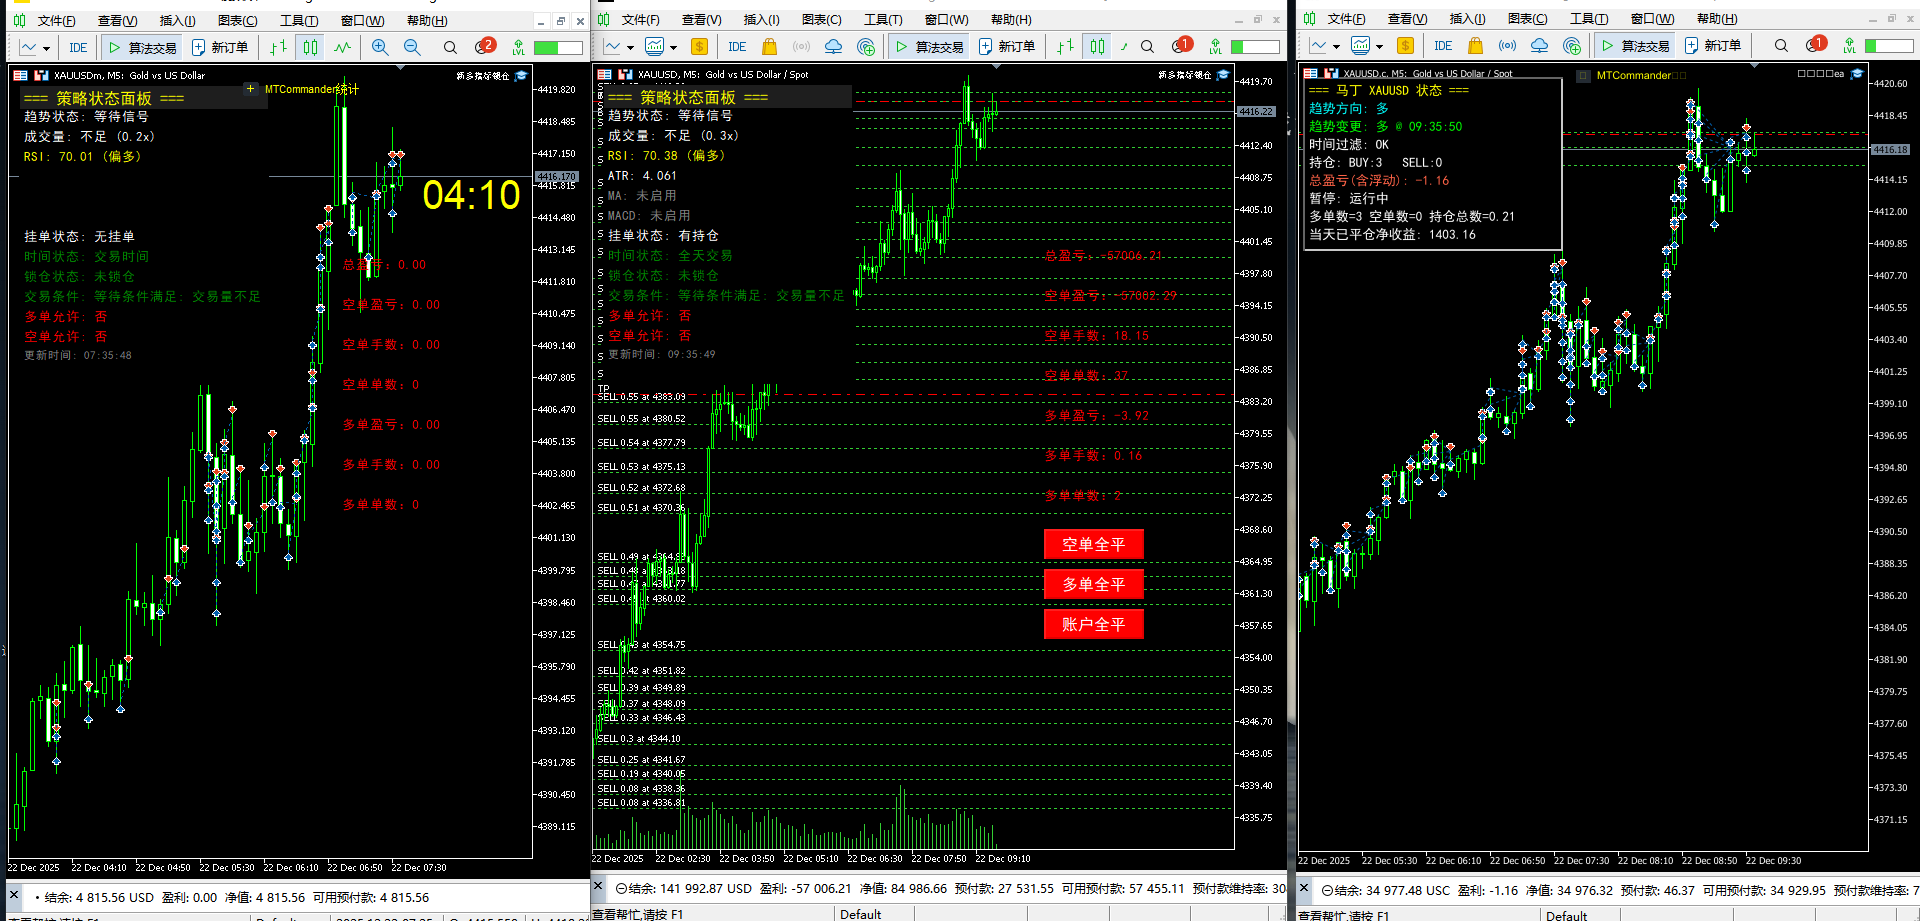This screenshot has height=921, width=1920.
Task: Open the 帮助(H) menu in right window
Action: (1717, 19)
